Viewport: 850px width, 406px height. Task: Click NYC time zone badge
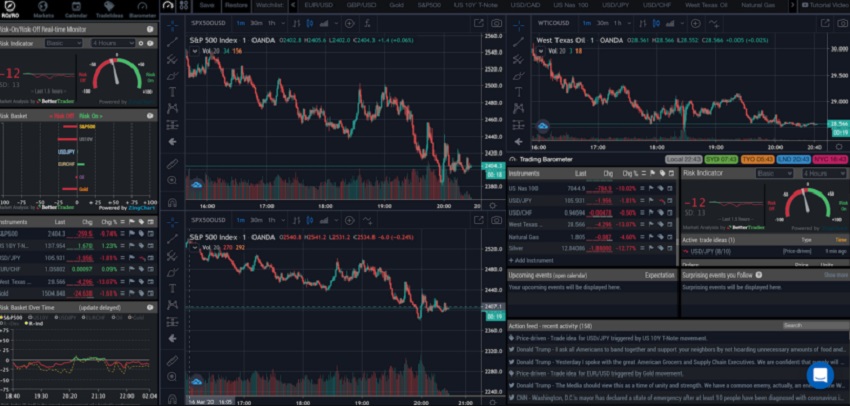point(829,159)
